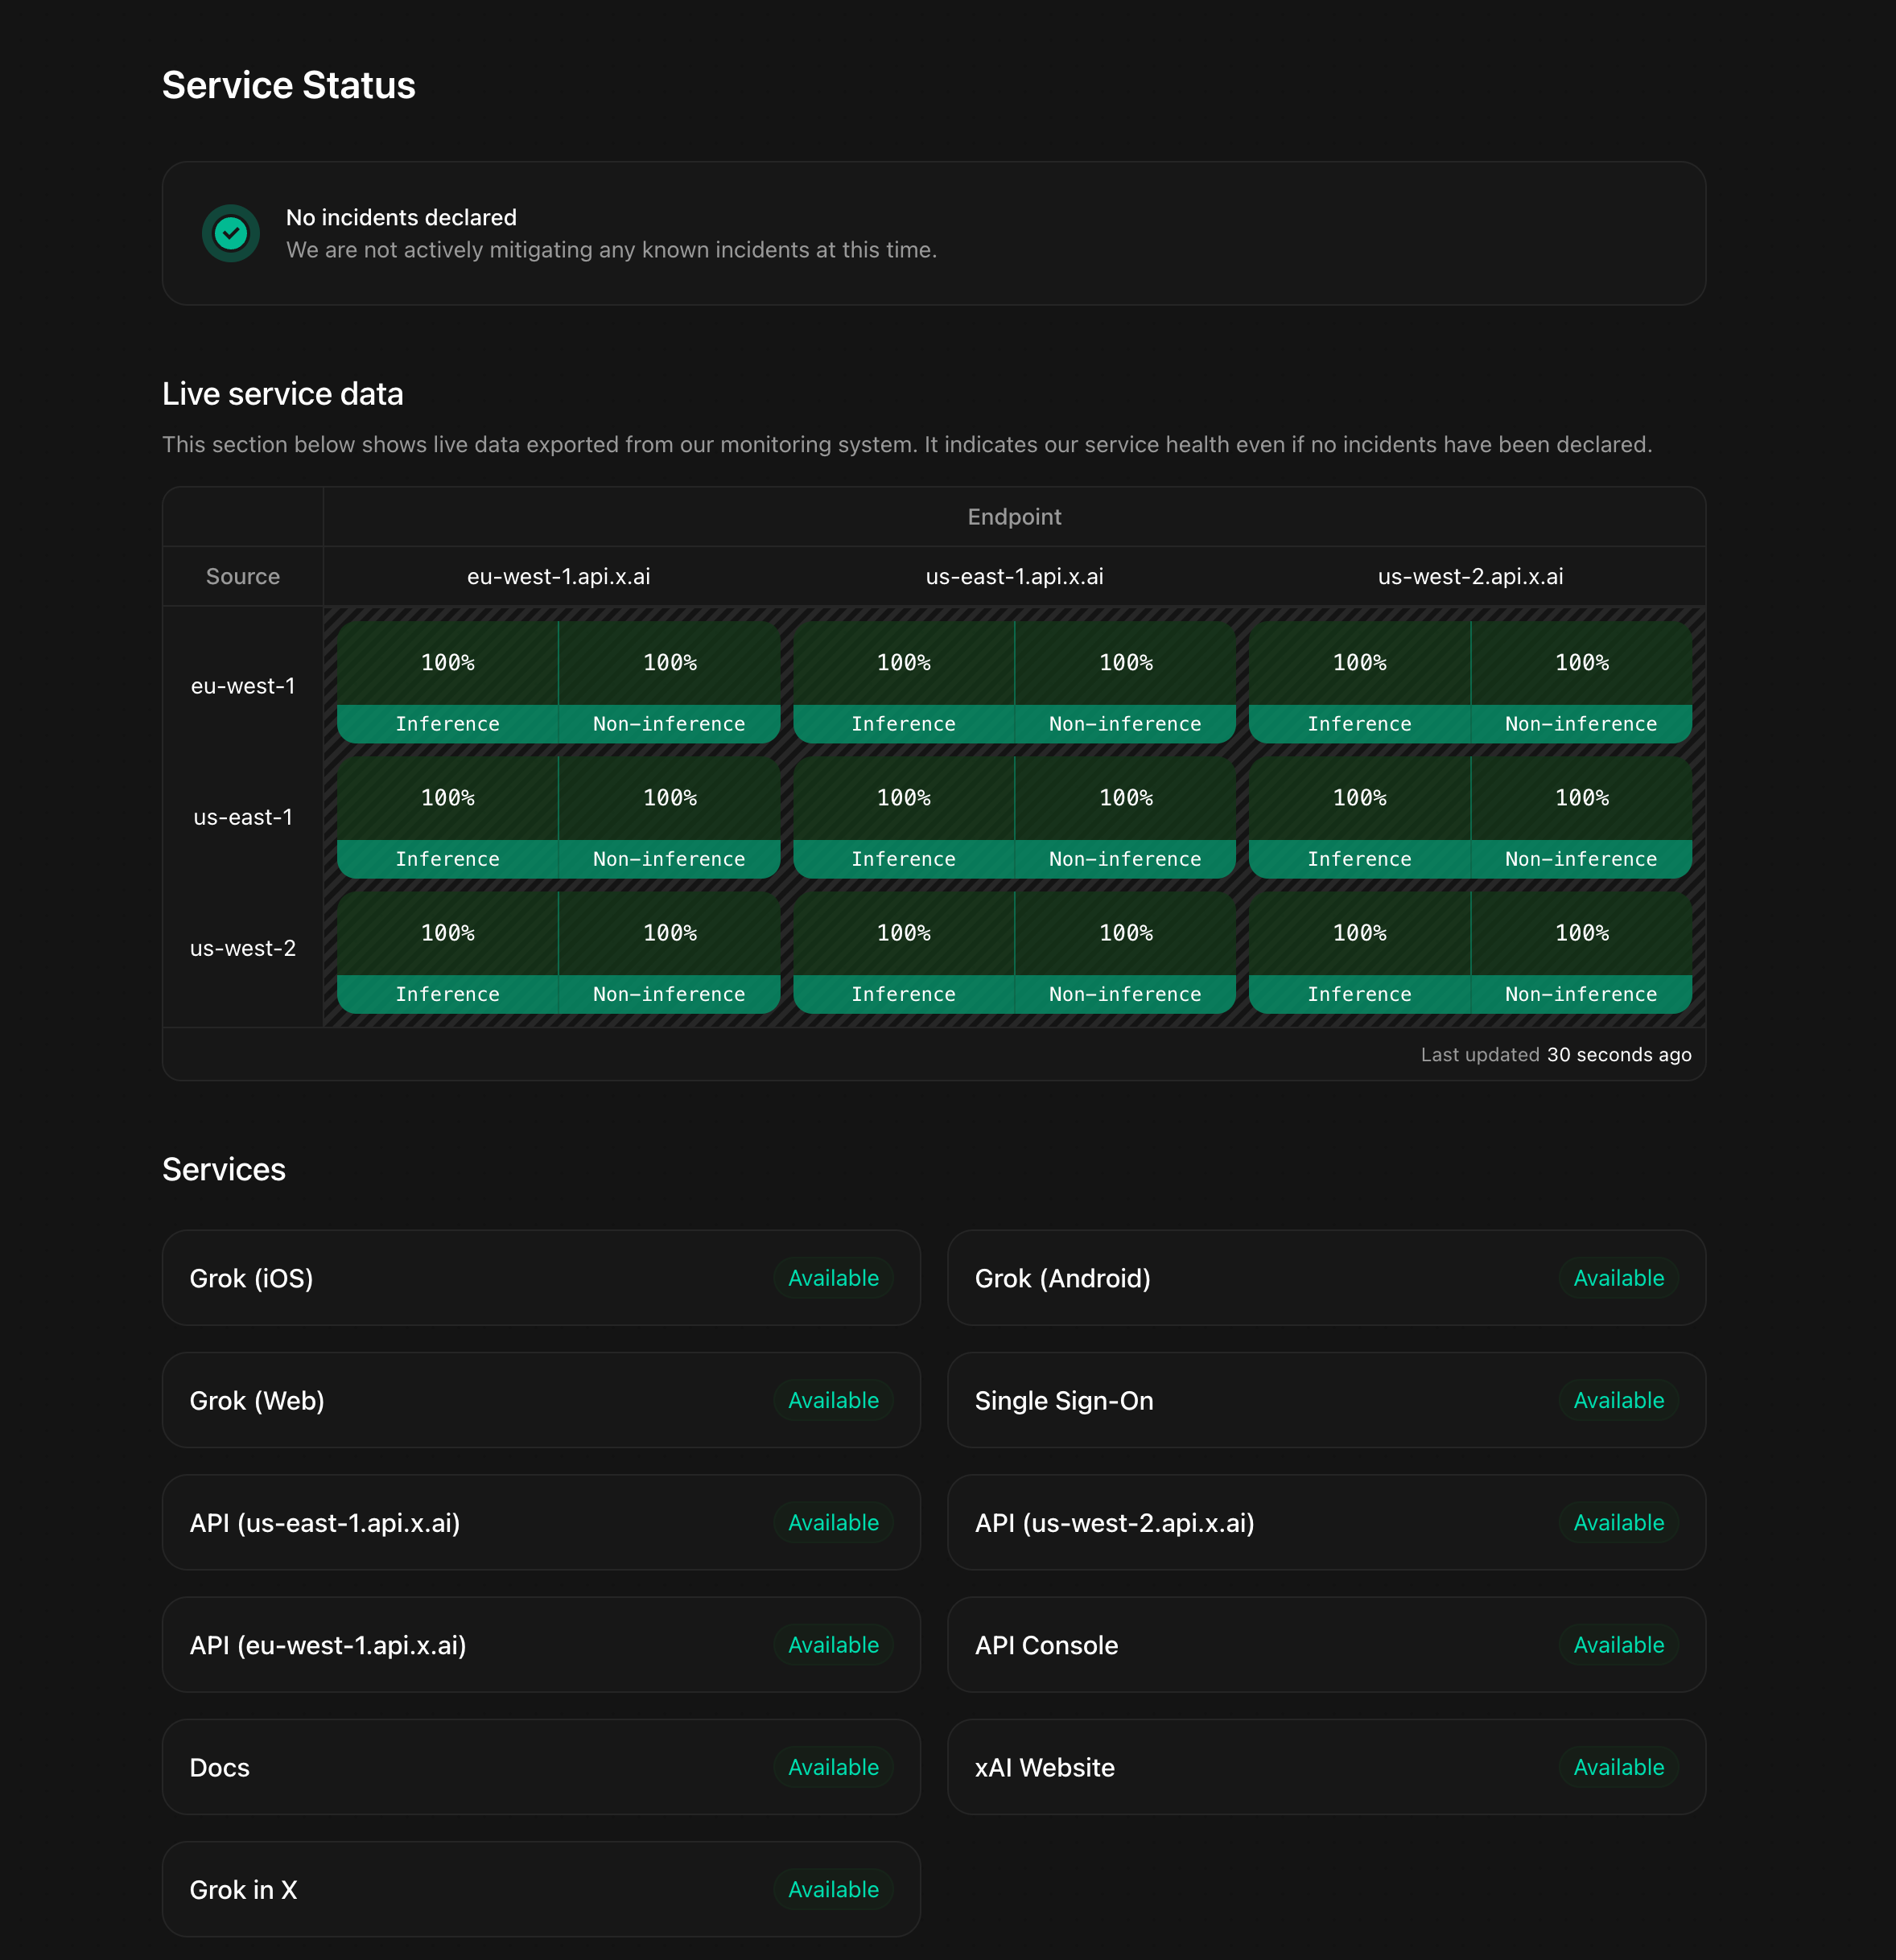Viewport: 1896px width, 1960px height.
Task: Select us-west-2 to eu-west-1 Non-inference cell
Action: (x=670, y=952)
